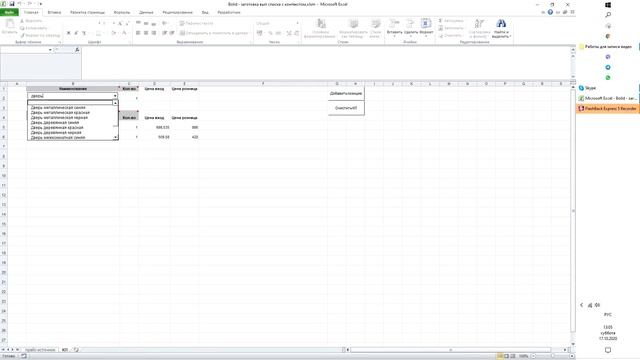Click the Цена розница header in row 1
Image resolution: width=640 pixels, height=360 pixels.
click(184, 89)
